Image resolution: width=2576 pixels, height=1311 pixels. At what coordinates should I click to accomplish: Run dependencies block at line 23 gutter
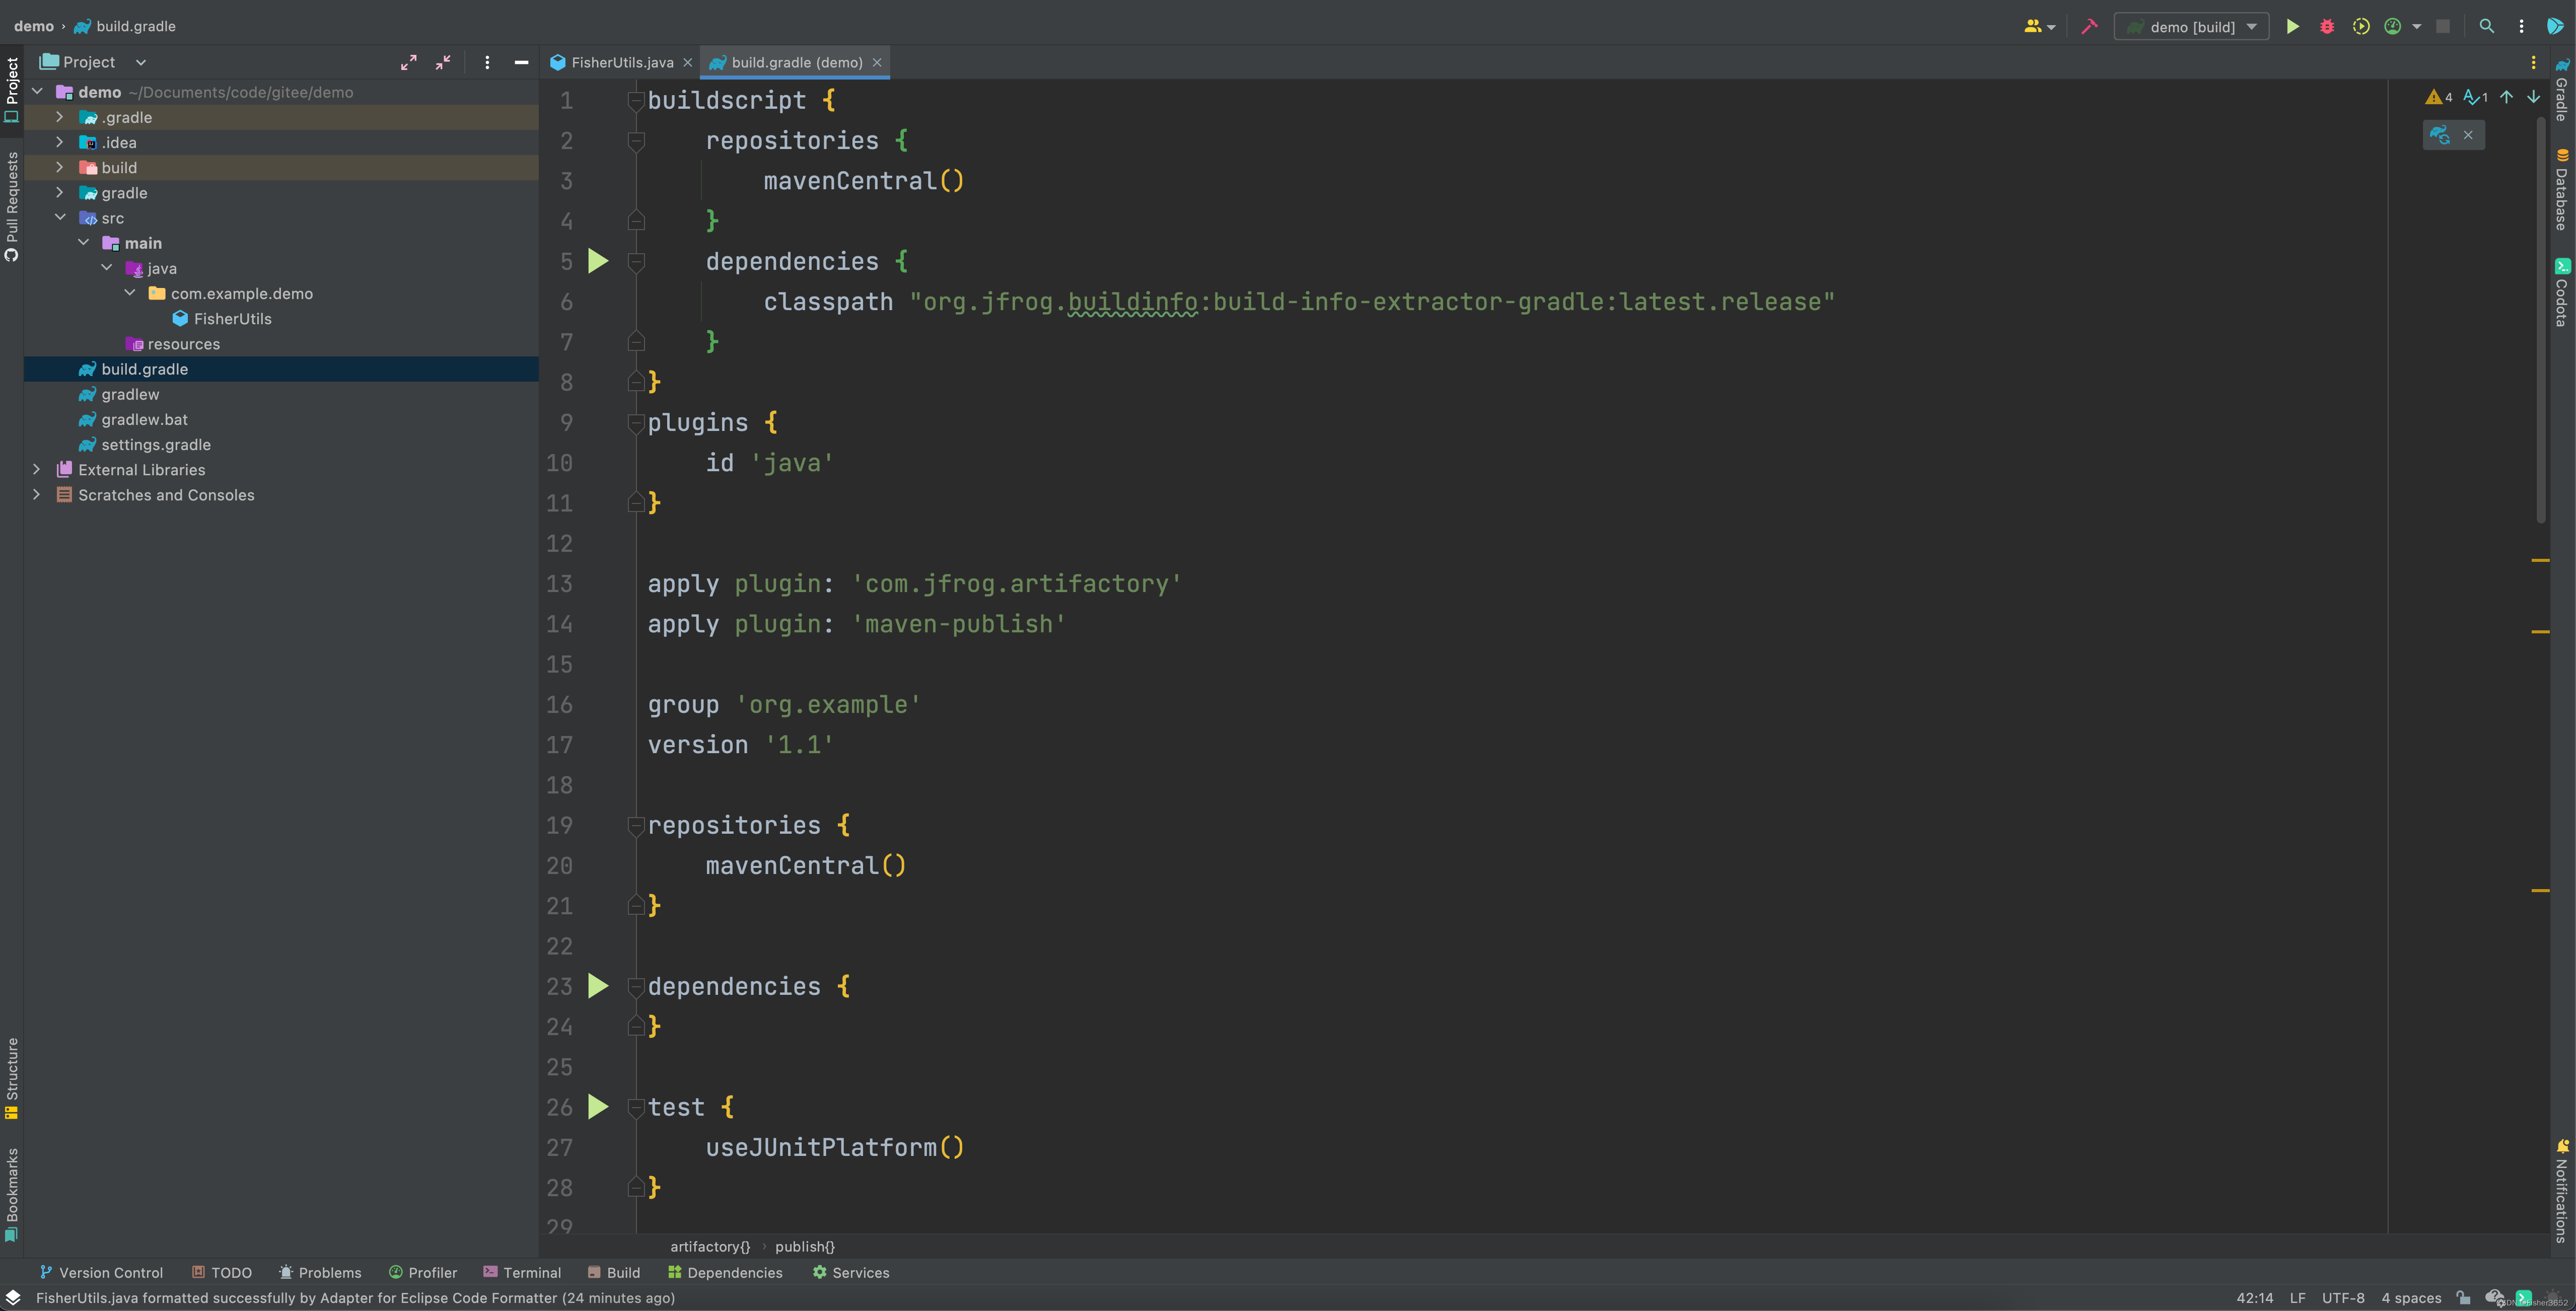click(598, 986)
